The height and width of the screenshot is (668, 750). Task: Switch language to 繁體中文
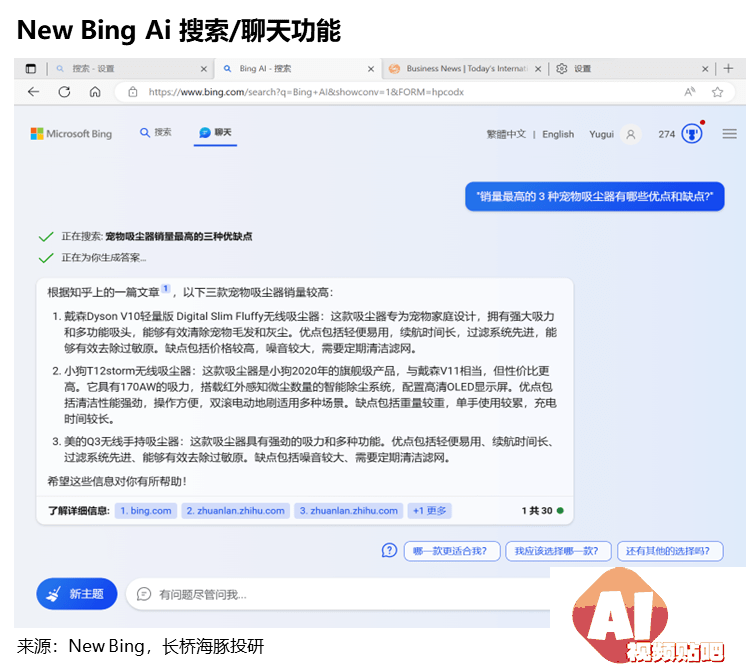tap(506, 134)
